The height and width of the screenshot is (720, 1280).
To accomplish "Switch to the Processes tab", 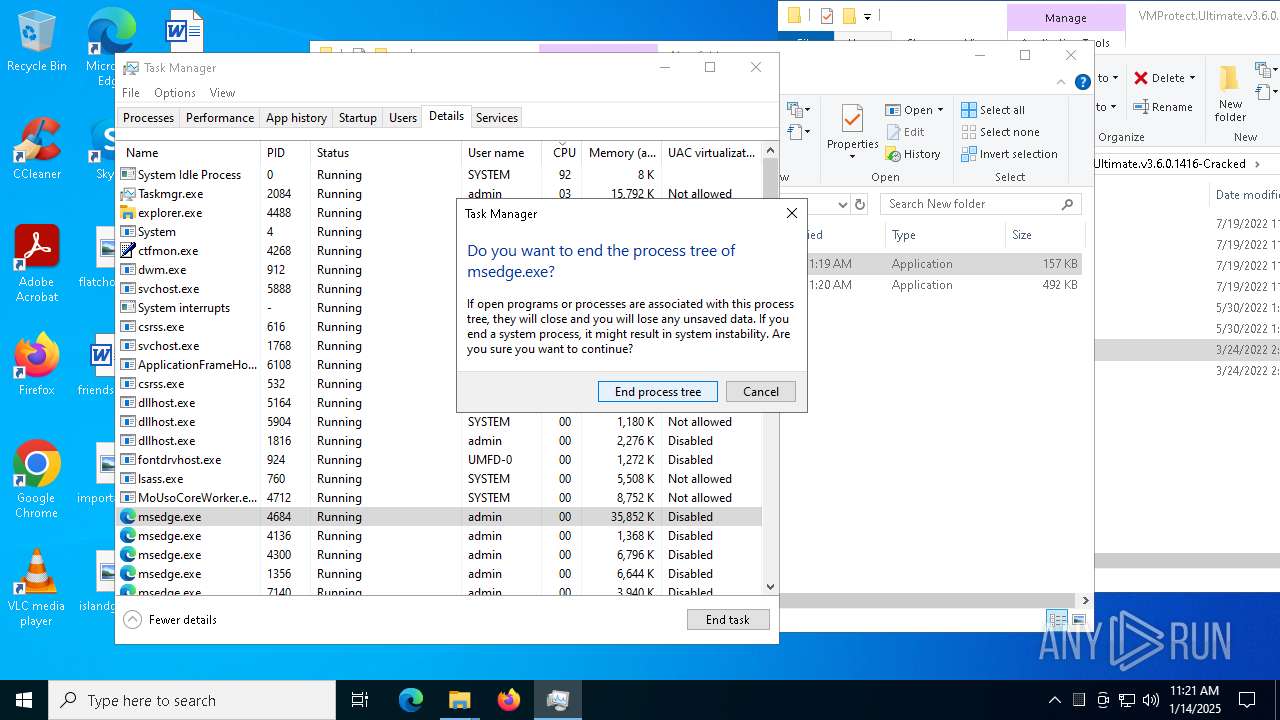I will [148, 118].
